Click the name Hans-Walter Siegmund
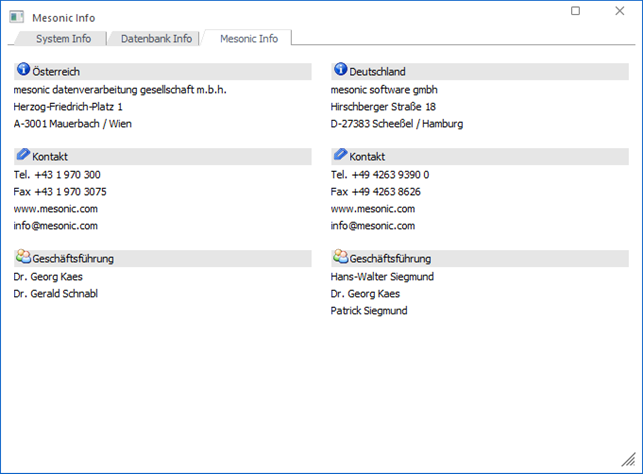 click(x=382, y=277)
